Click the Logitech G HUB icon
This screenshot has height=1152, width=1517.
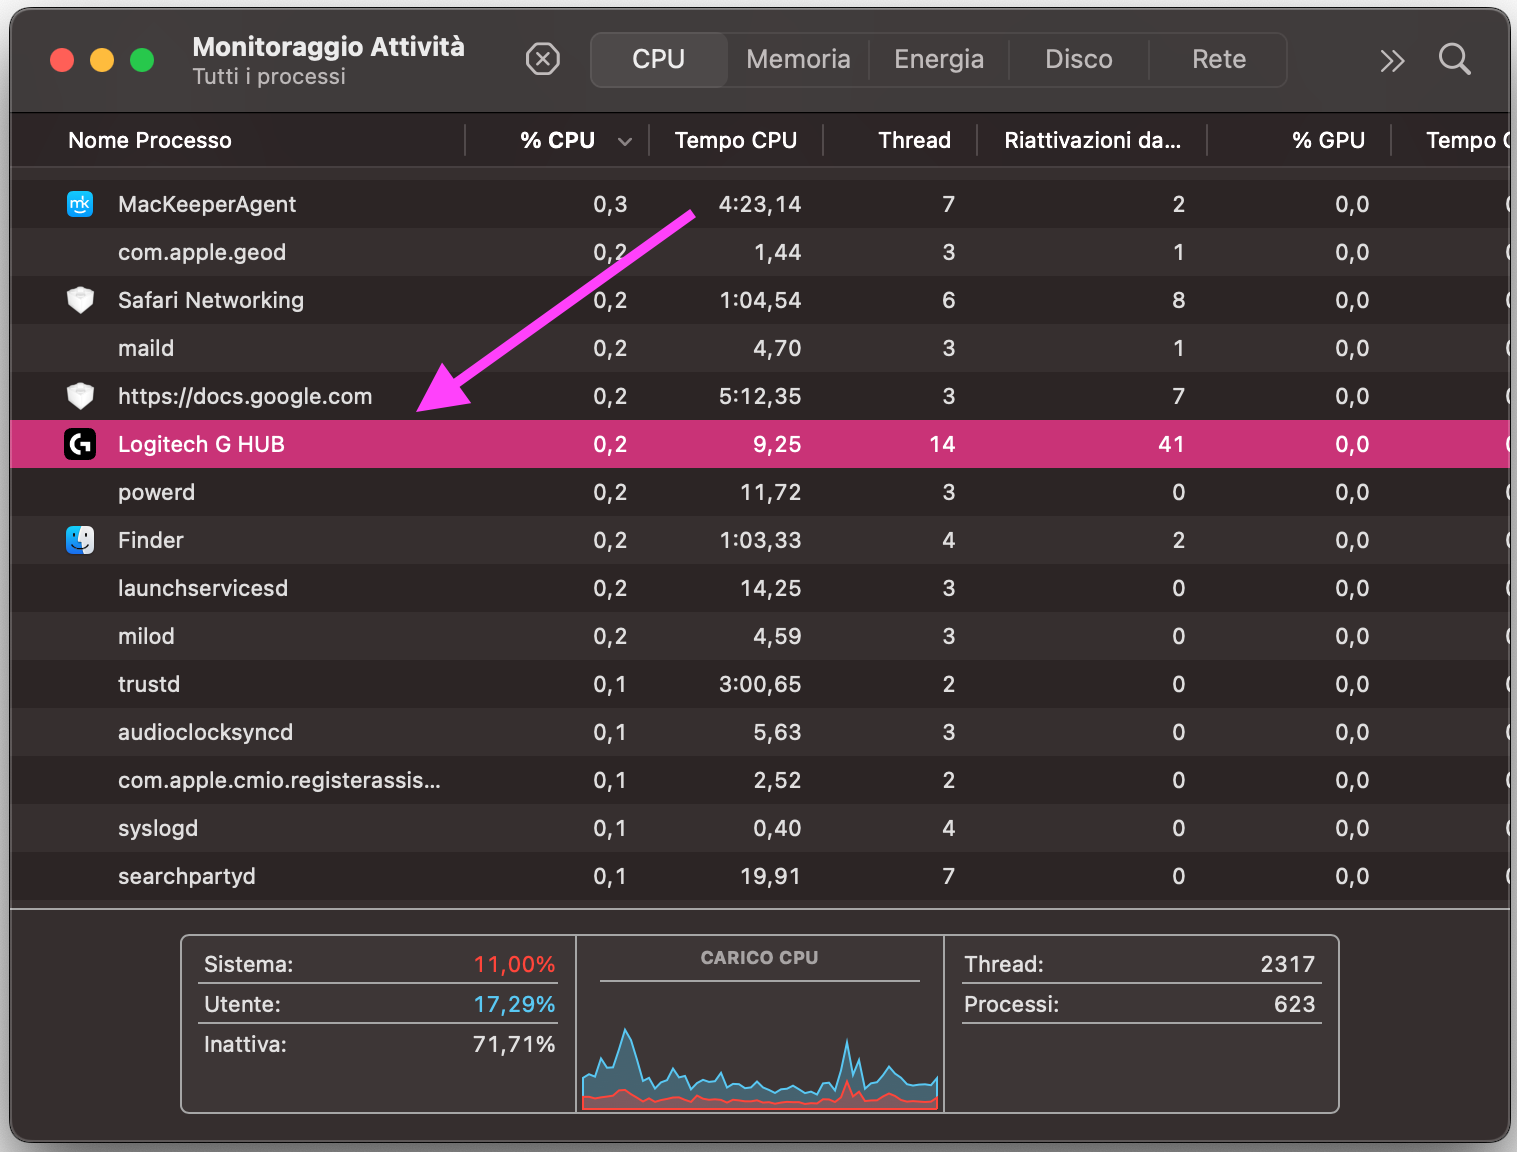click(80, 444)
